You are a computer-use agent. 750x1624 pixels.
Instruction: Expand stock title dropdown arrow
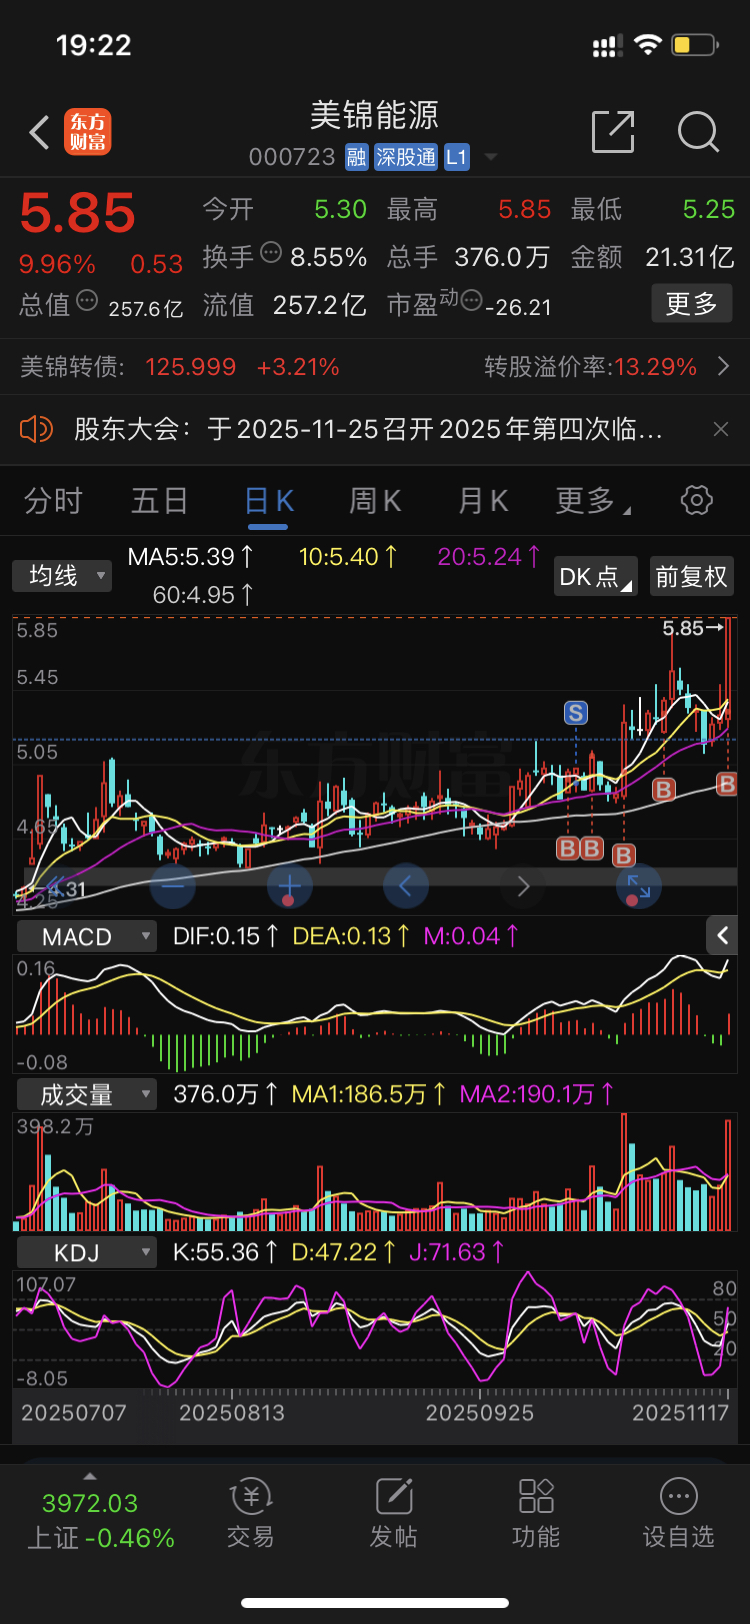click(x=490, y=157)
